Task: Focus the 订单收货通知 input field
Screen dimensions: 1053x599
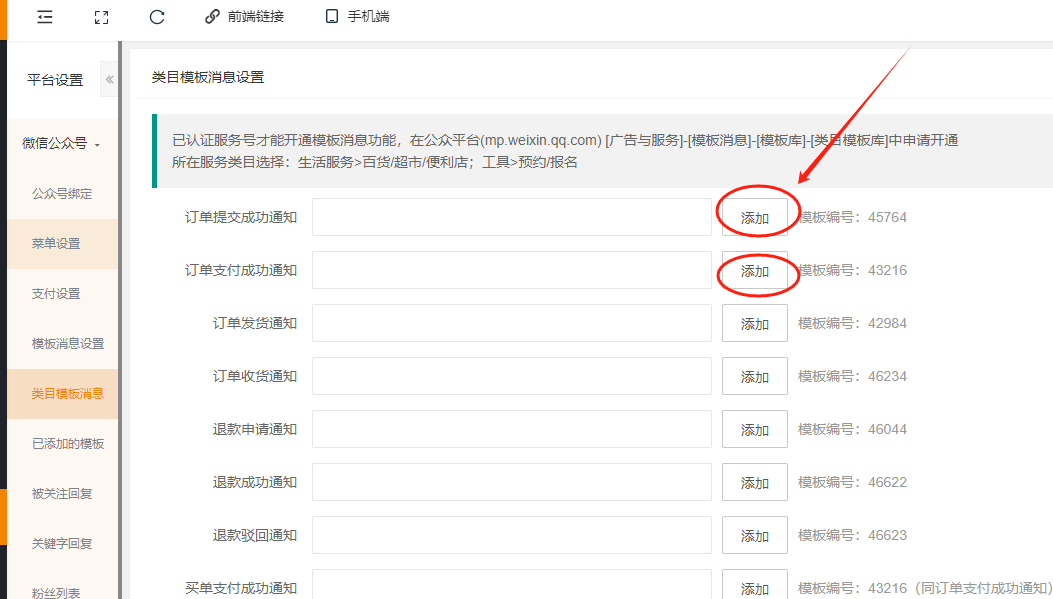Action: click(512, 376)
